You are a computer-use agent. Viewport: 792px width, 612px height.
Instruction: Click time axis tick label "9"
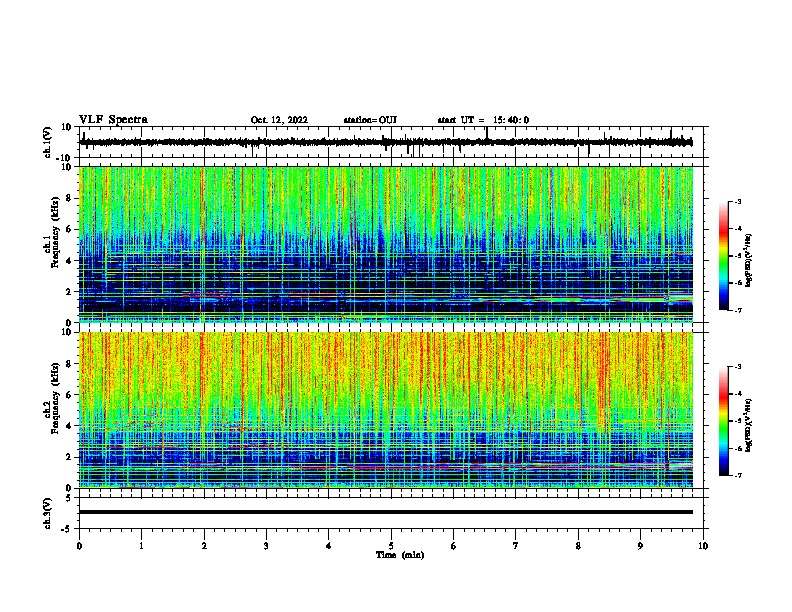[x=640, y=546]
